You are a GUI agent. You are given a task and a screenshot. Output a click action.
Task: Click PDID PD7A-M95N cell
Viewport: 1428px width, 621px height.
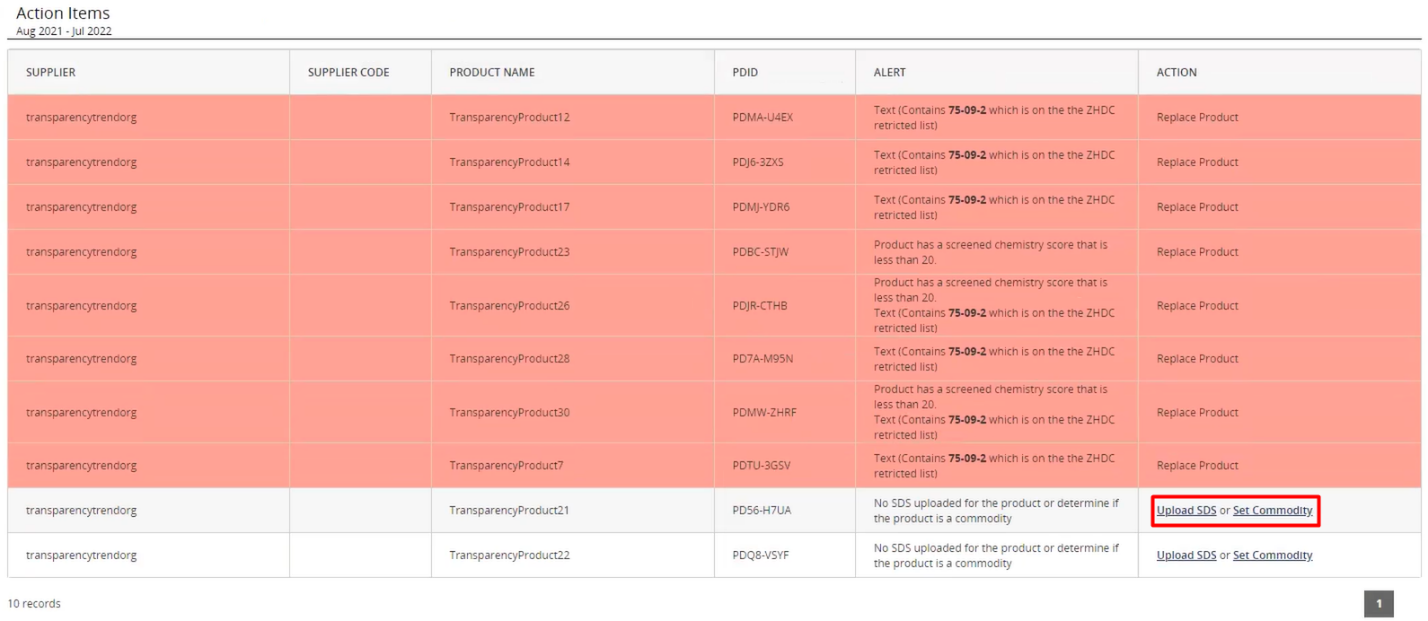tap(763, 359)
